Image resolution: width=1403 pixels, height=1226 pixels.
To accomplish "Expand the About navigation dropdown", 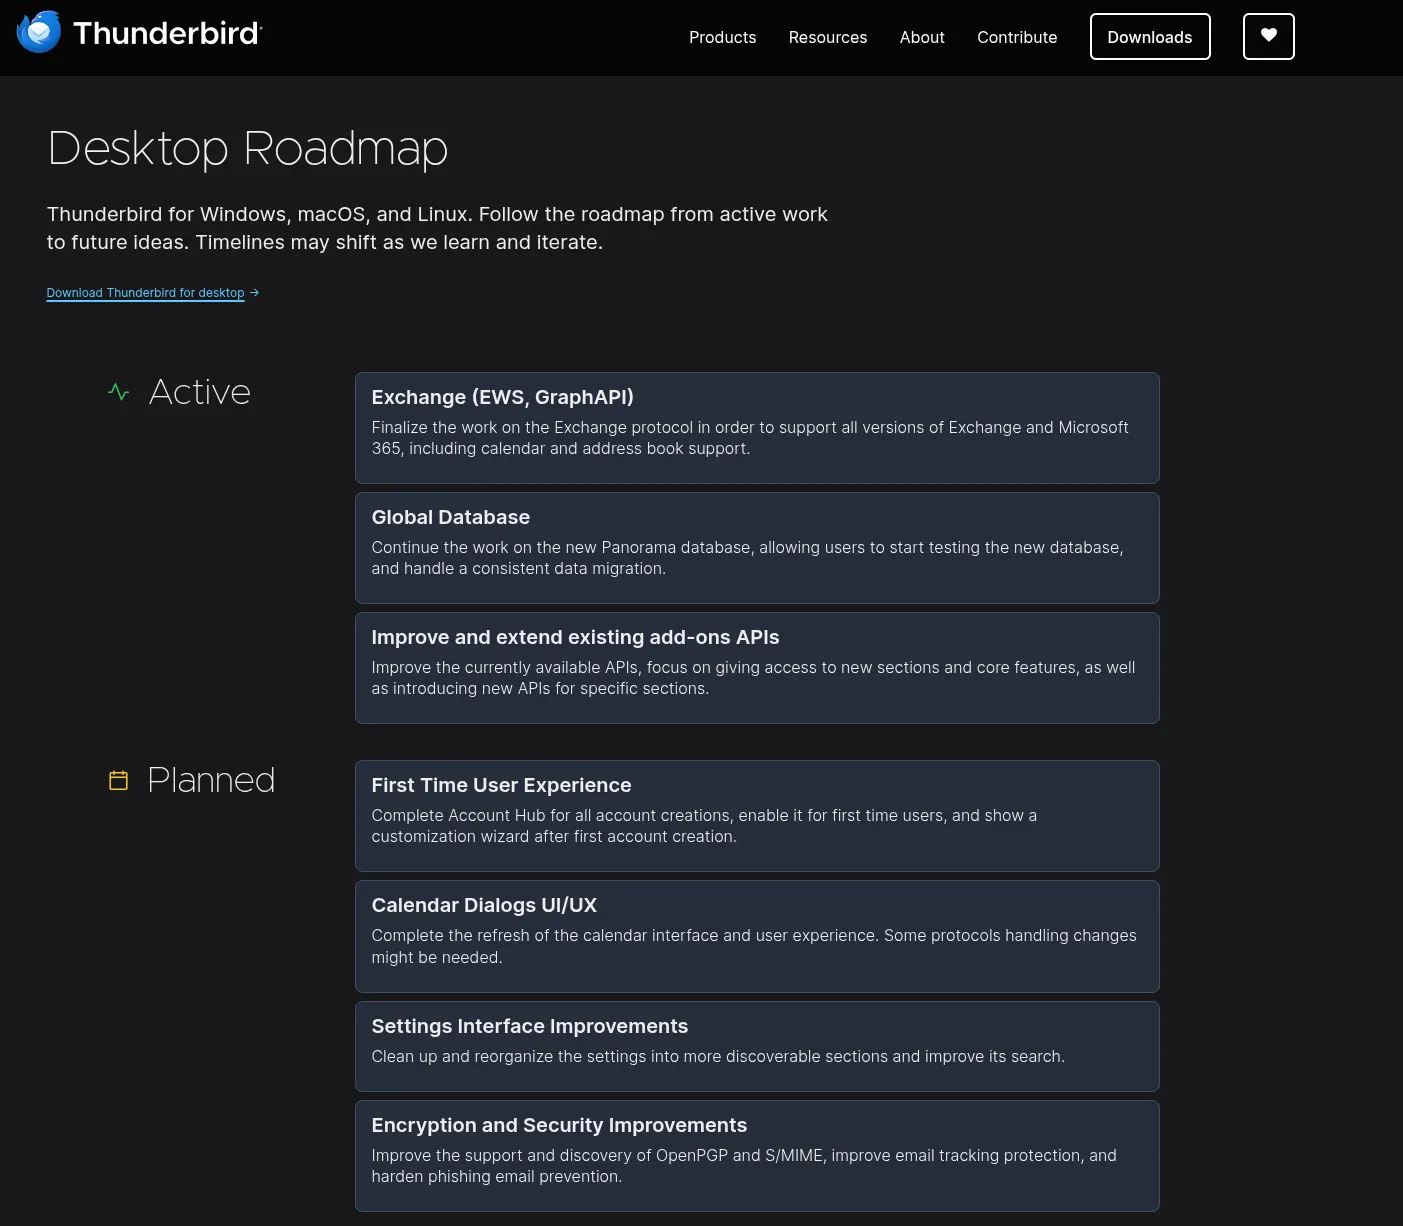I will click(x=921, y=37).
